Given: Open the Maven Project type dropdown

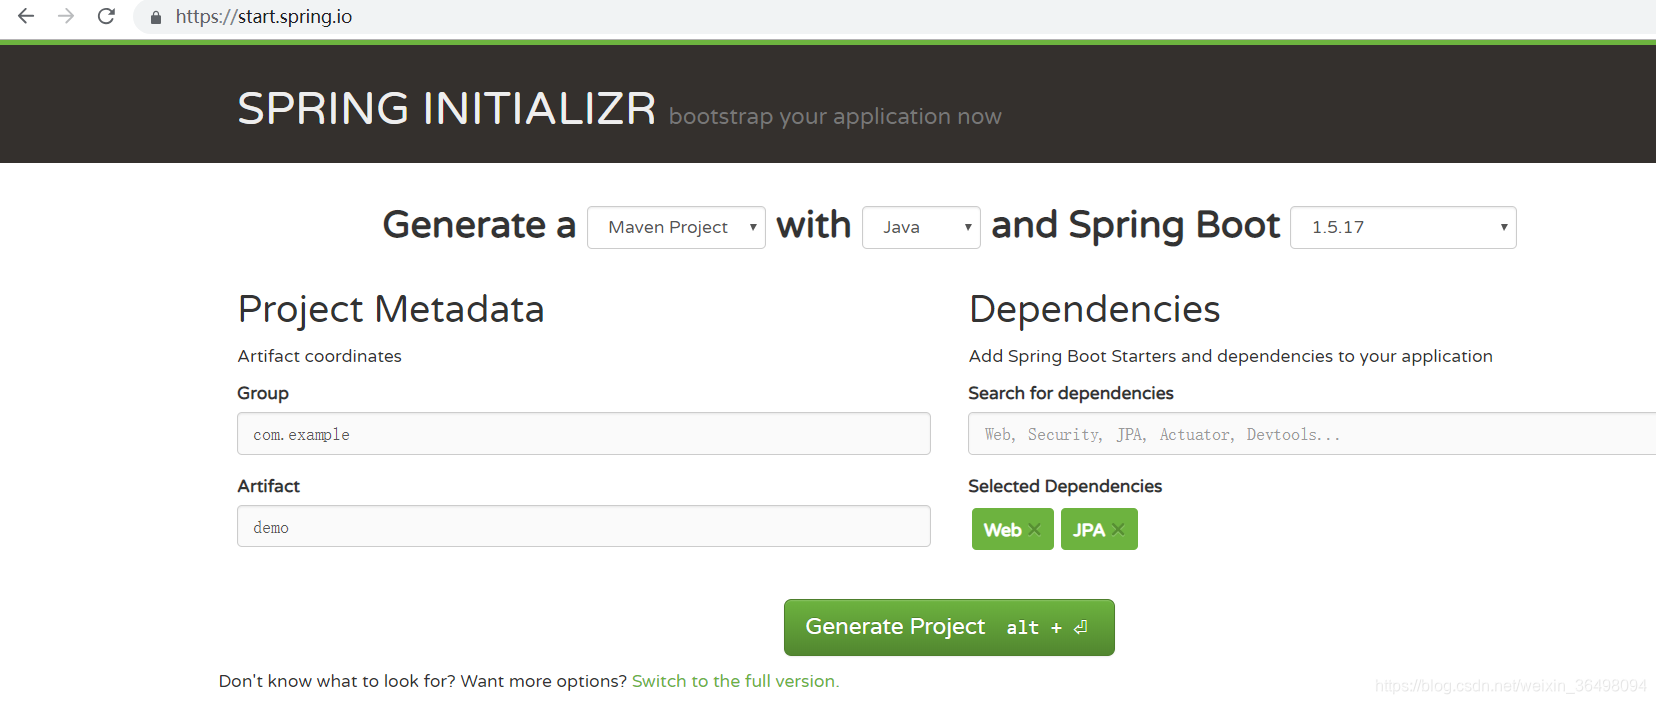Looking at the screenshot, I should [676, 227].
